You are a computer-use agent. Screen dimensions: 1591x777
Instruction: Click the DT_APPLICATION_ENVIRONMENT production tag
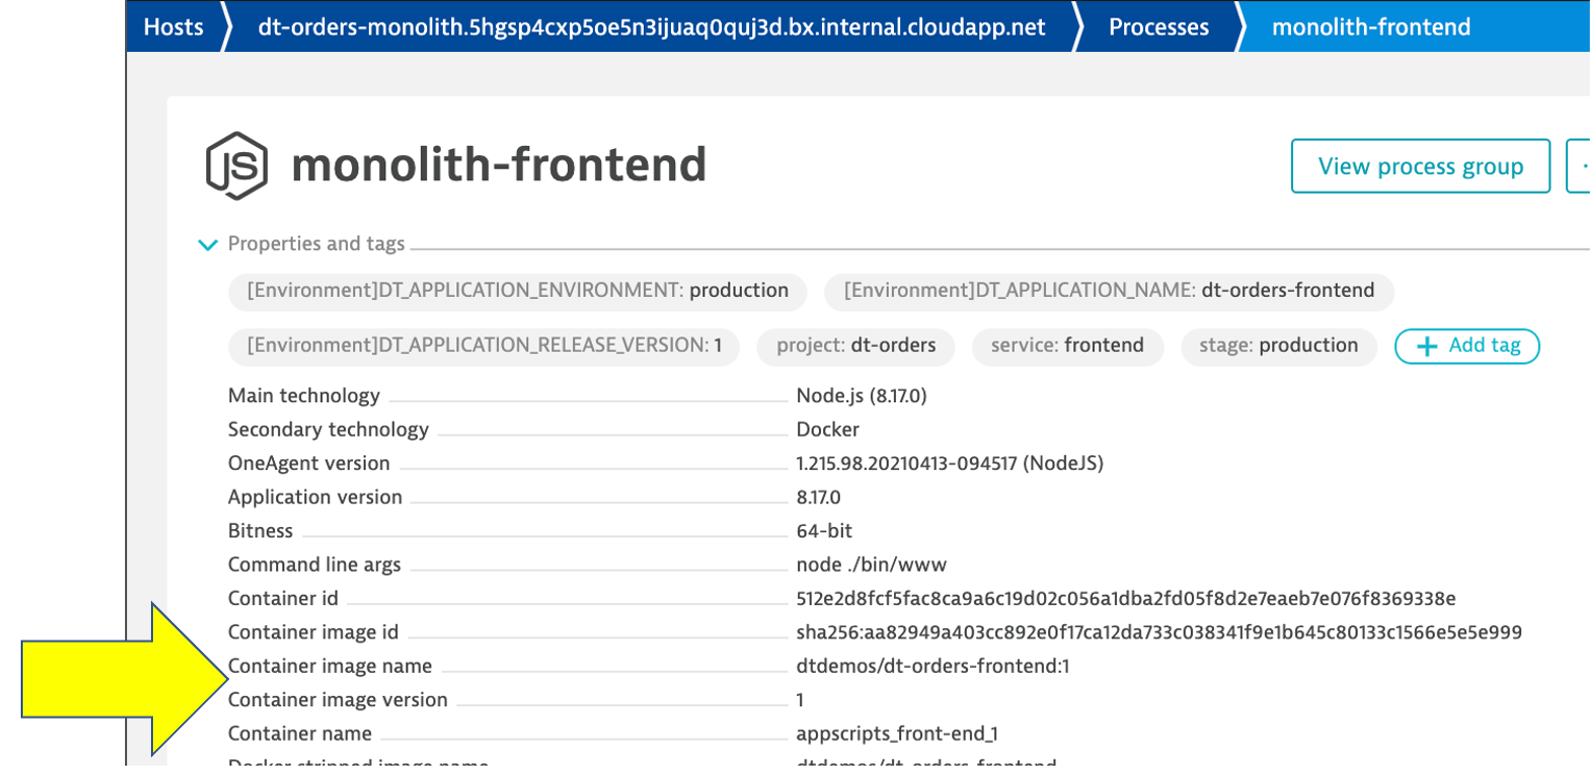tap(517, 291)
